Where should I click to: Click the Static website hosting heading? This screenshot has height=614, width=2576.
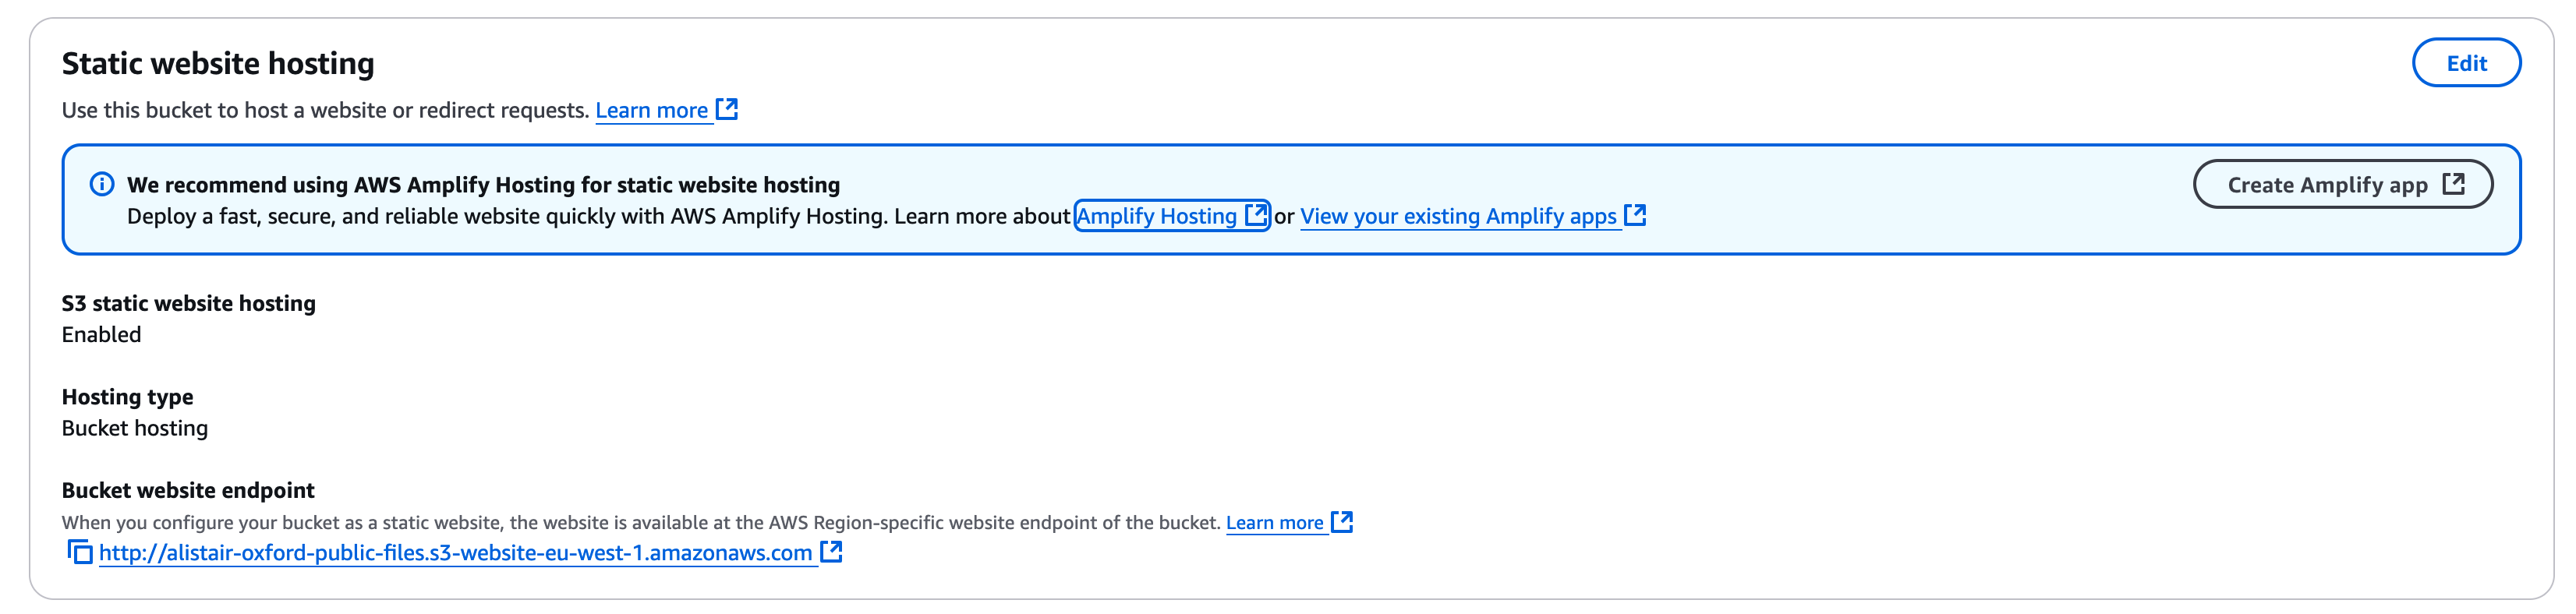tap(219, 62)
